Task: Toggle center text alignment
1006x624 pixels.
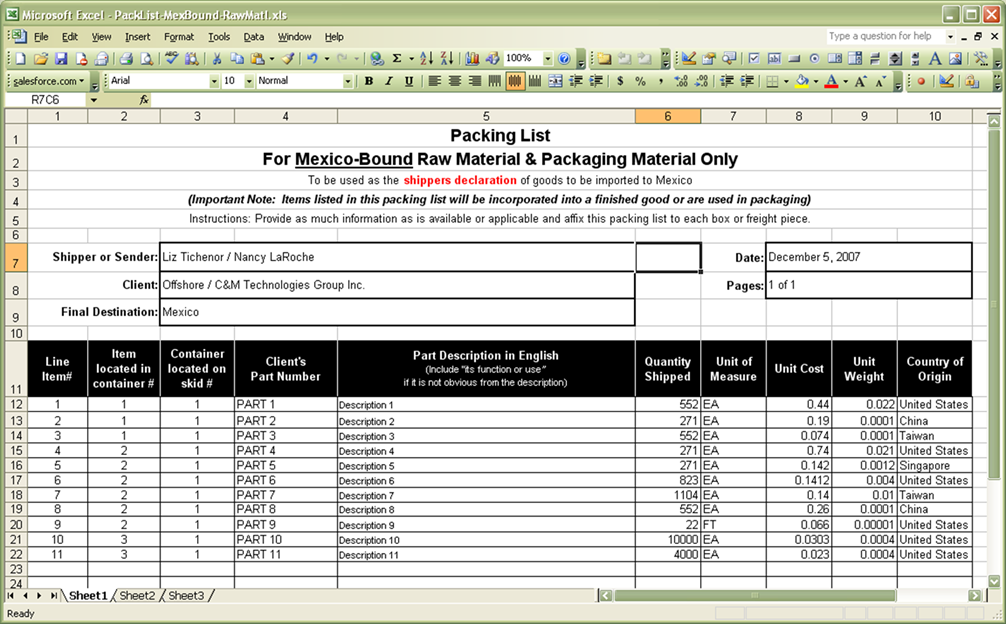Action: pos(455,81)
